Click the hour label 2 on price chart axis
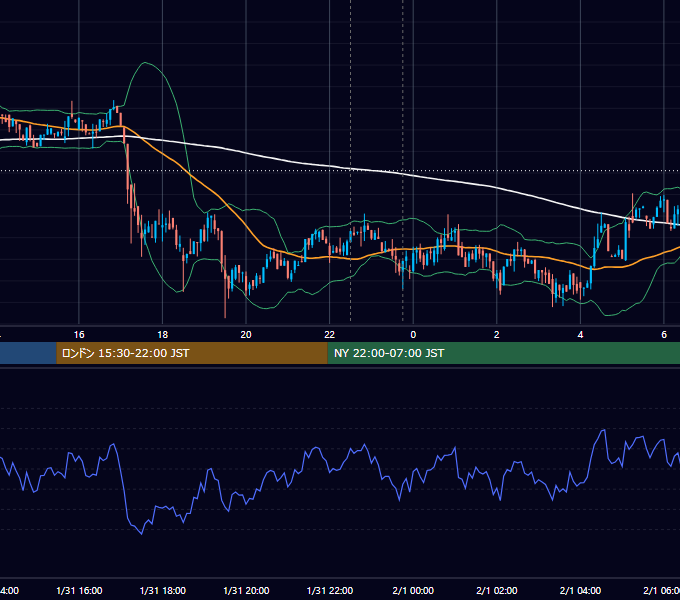 coord(497,335)
